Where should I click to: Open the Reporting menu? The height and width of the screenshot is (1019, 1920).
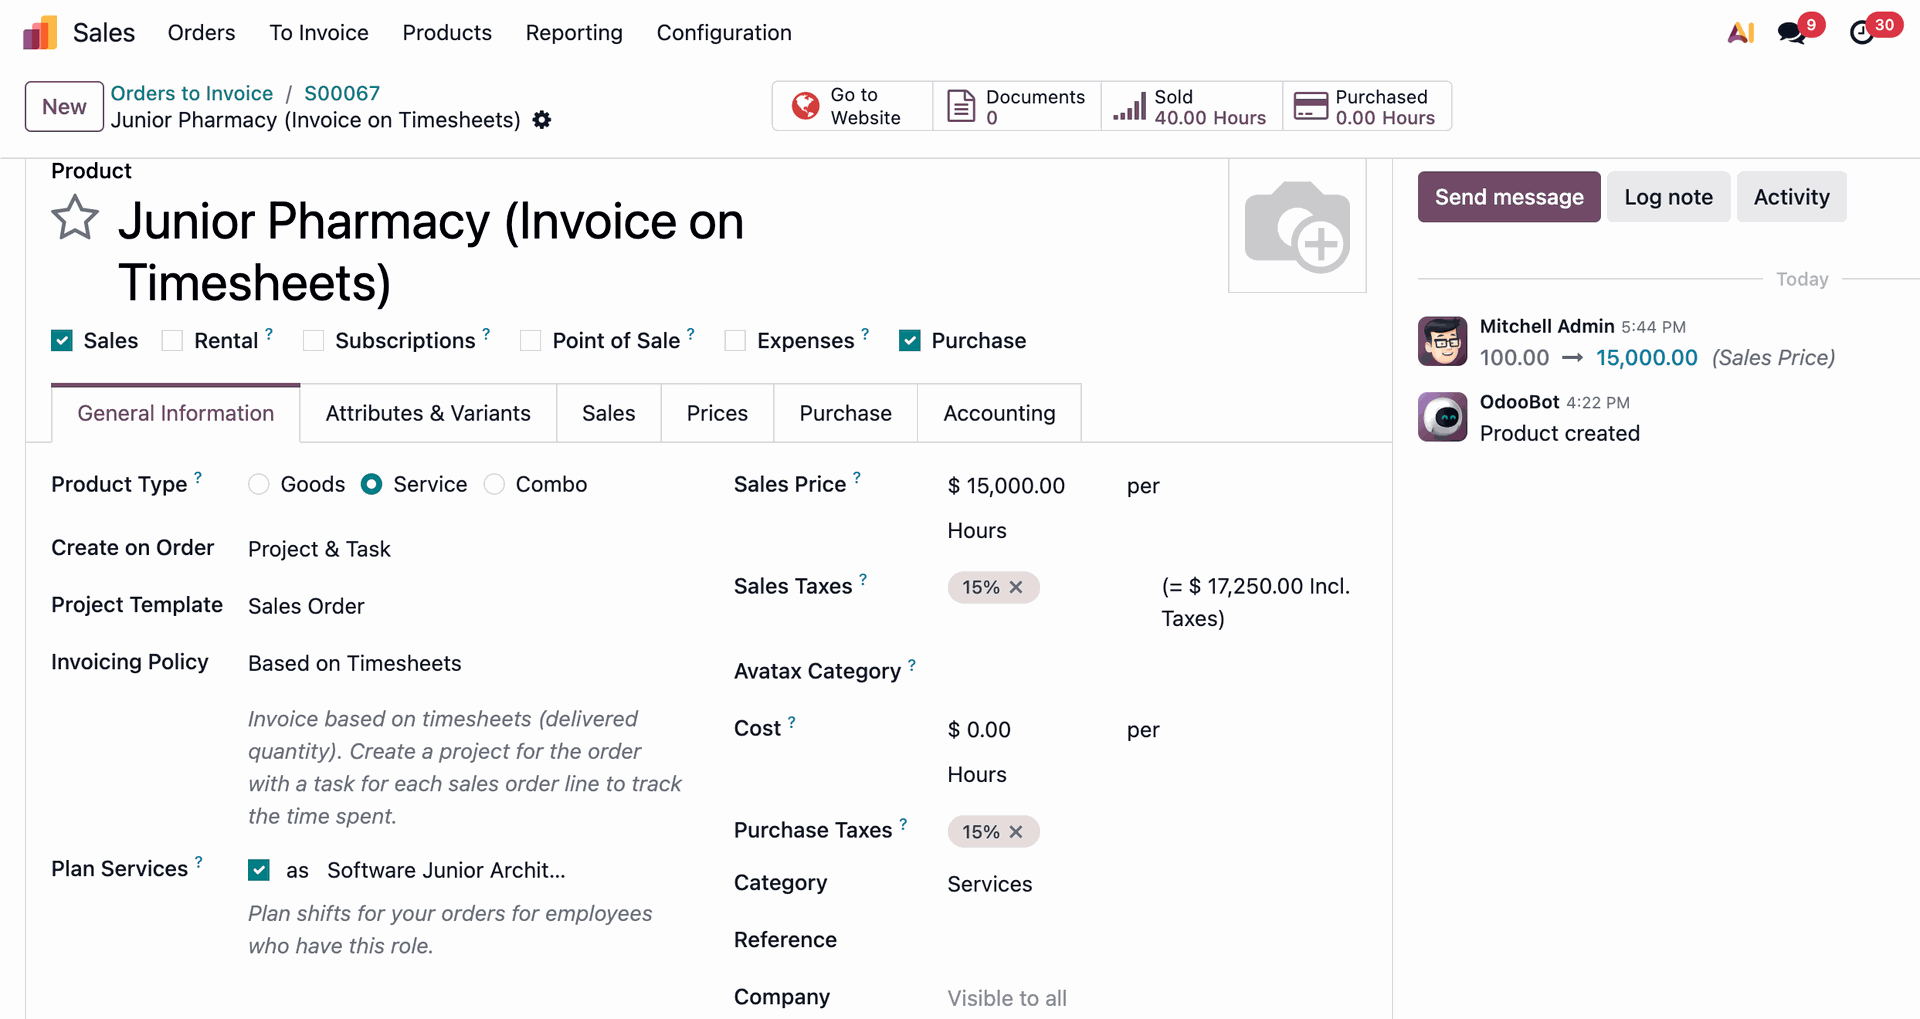(574, 33)
